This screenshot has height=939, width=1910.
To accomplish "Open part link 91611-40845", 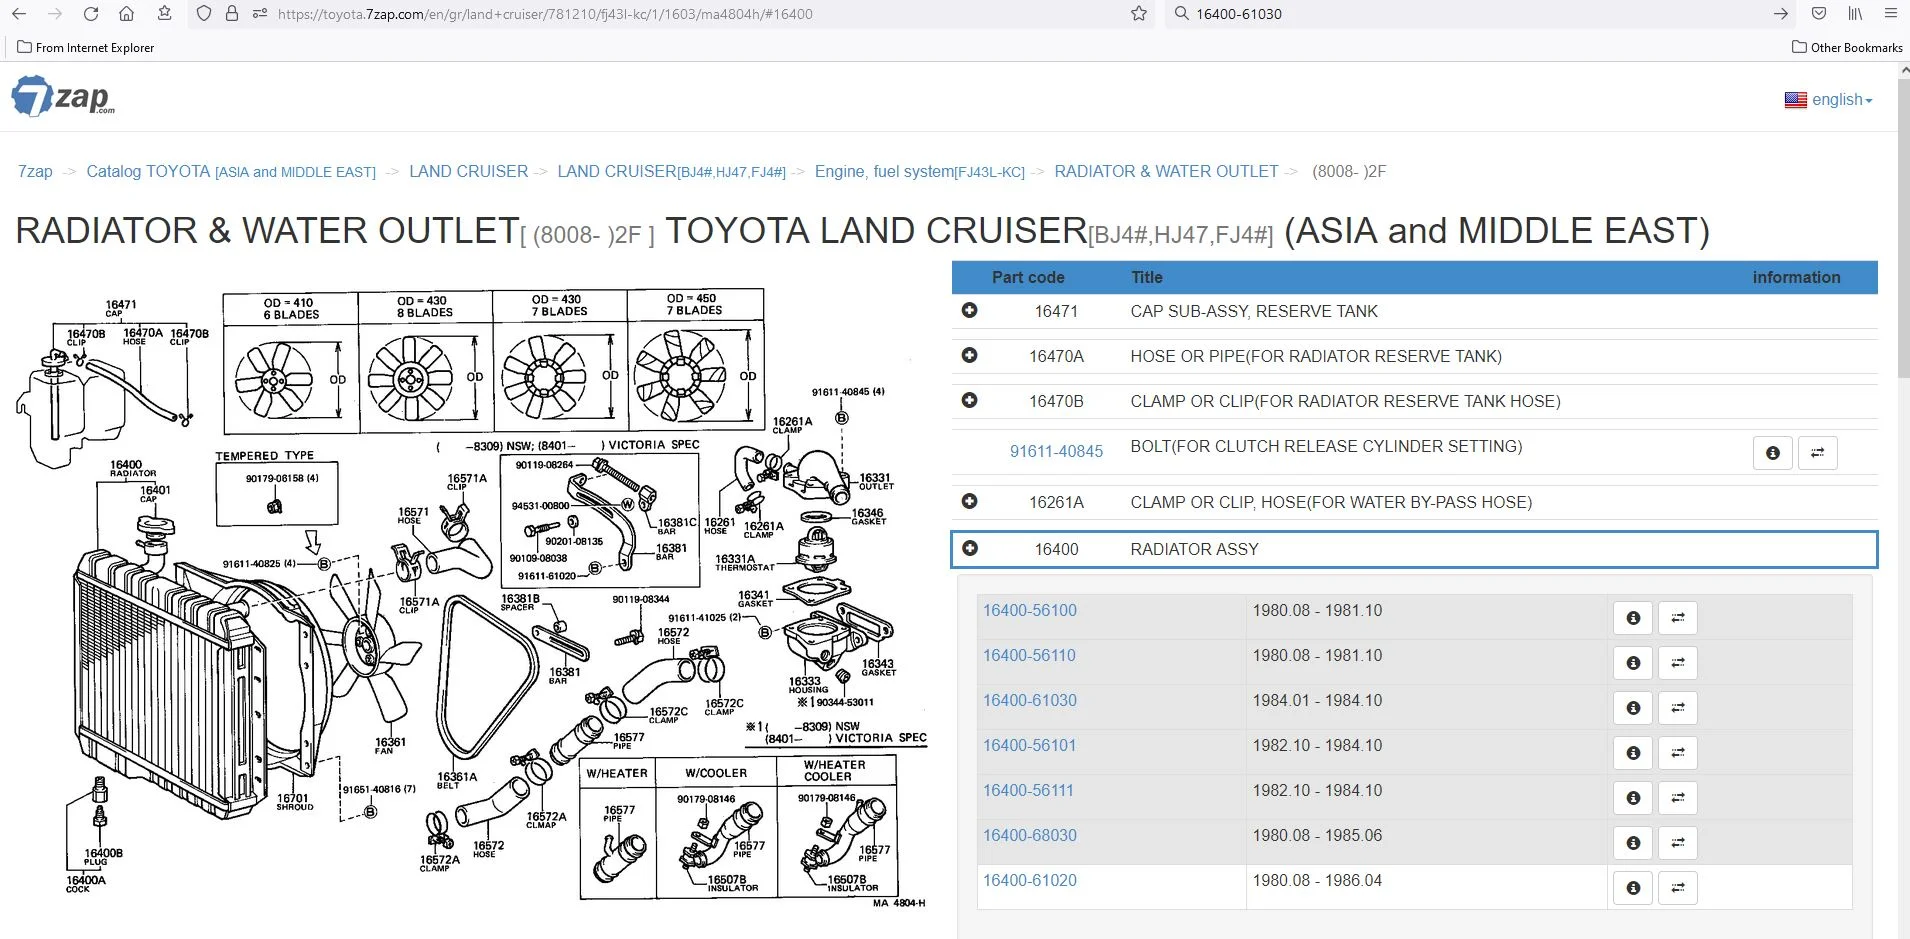I will coord(1056,452).
